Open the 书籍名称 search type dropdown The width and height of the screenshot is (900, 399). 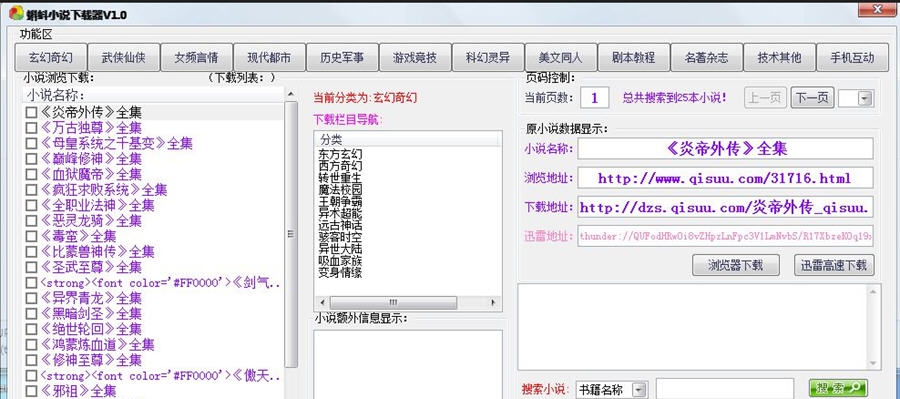tap(639, 390)
